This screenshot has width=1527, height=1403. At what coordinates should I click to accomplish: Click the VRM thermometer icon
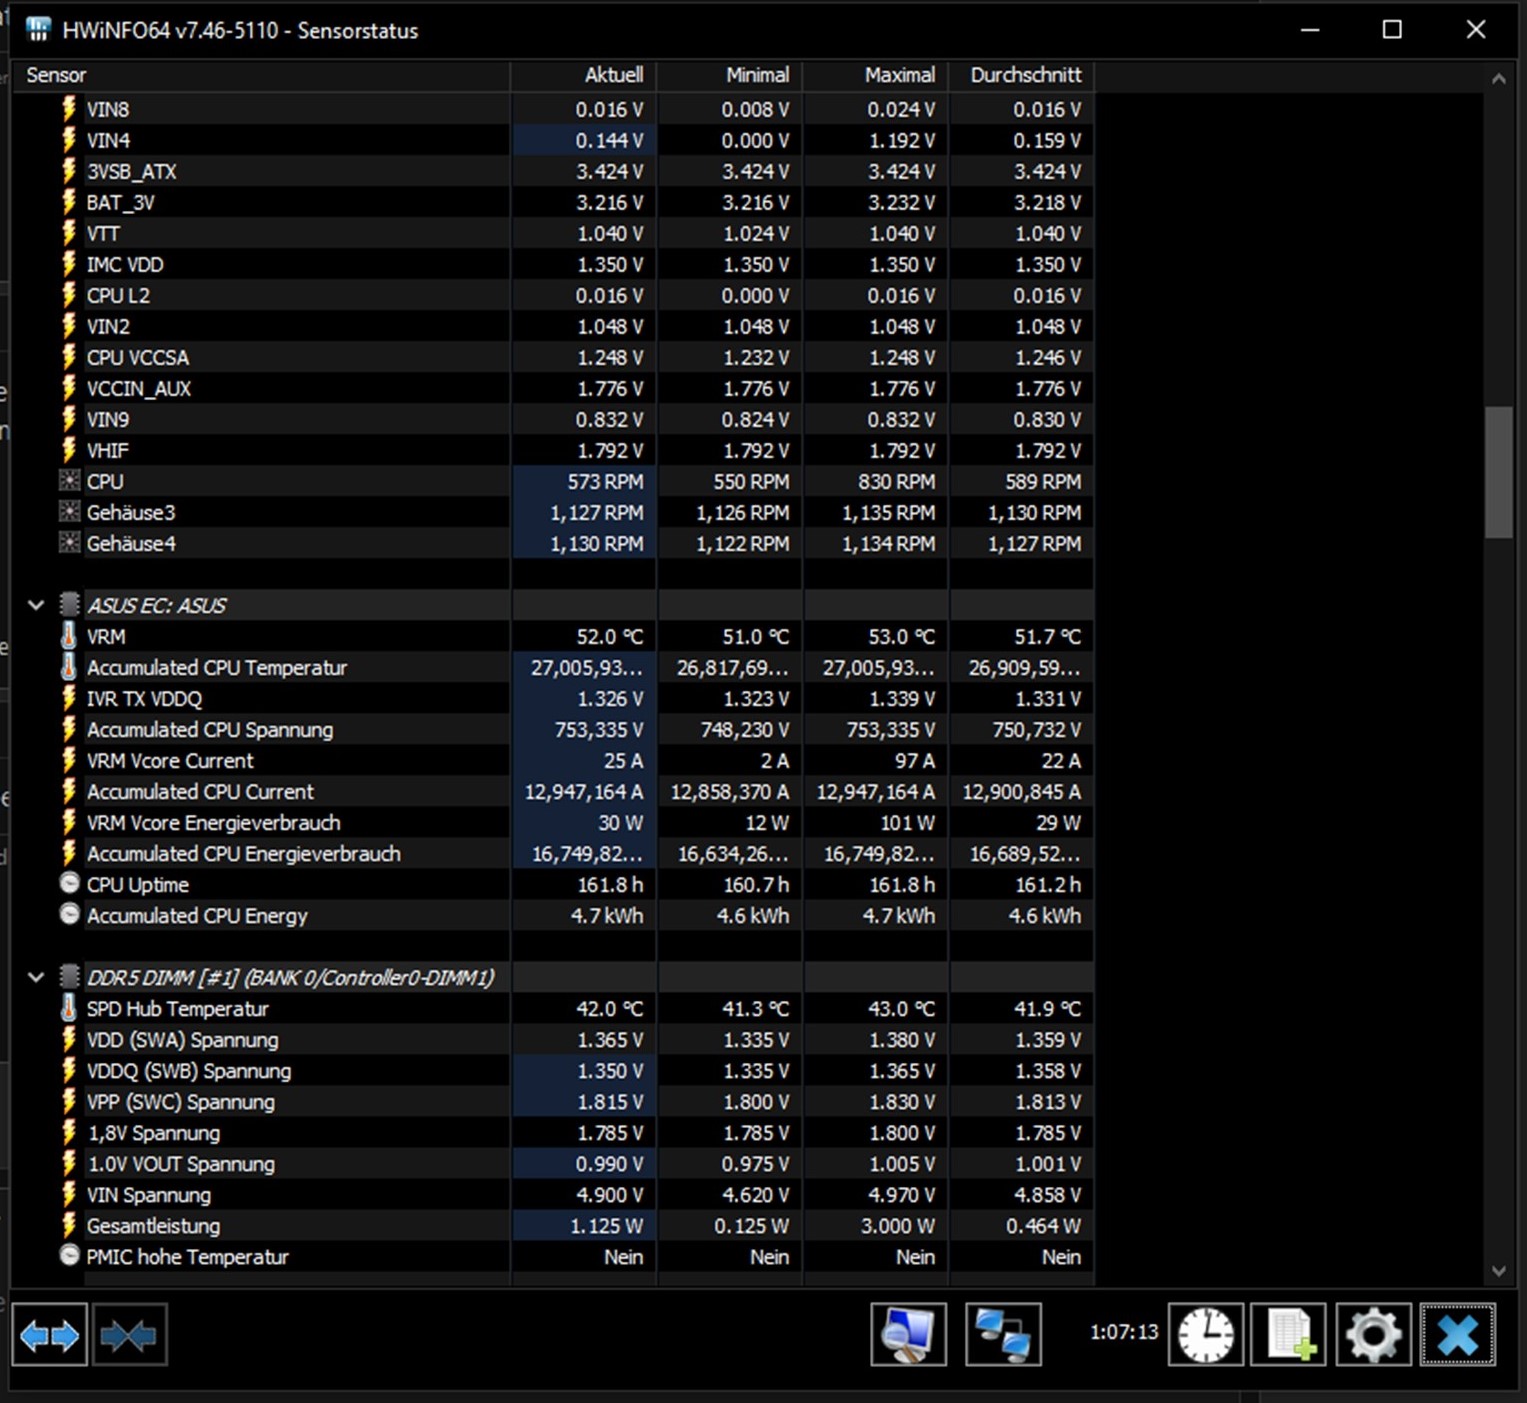pos(69,636)
